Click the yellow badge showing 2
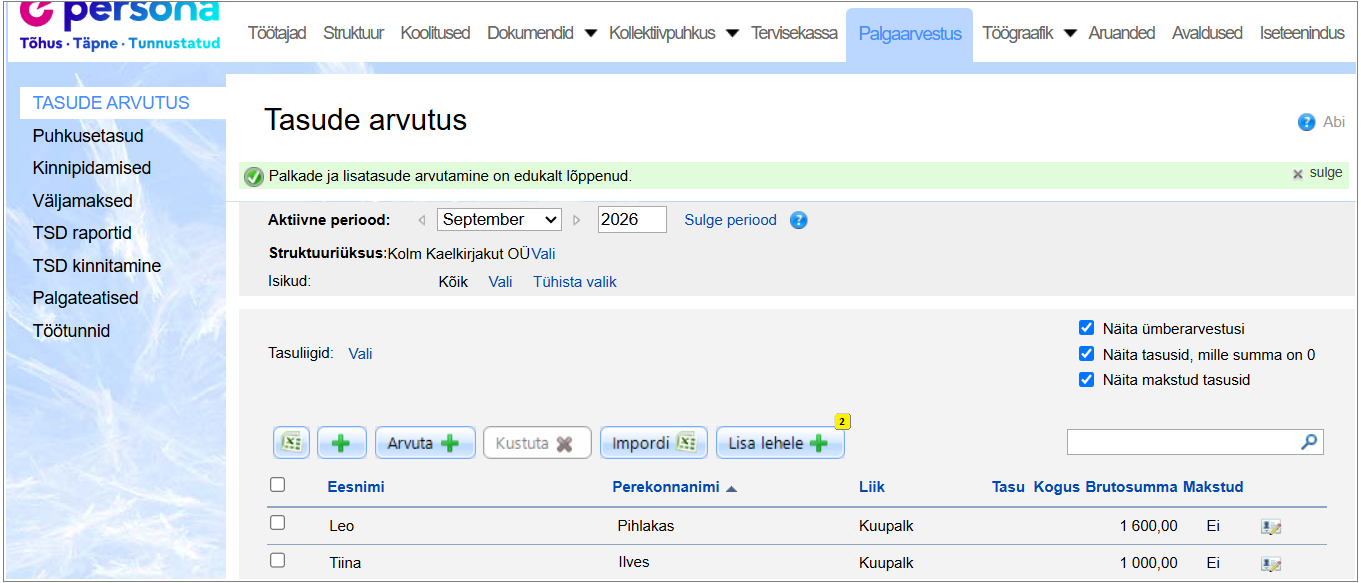Image resolution: width=1361 pixels, height=583 pixels. (x=842, y=422)
